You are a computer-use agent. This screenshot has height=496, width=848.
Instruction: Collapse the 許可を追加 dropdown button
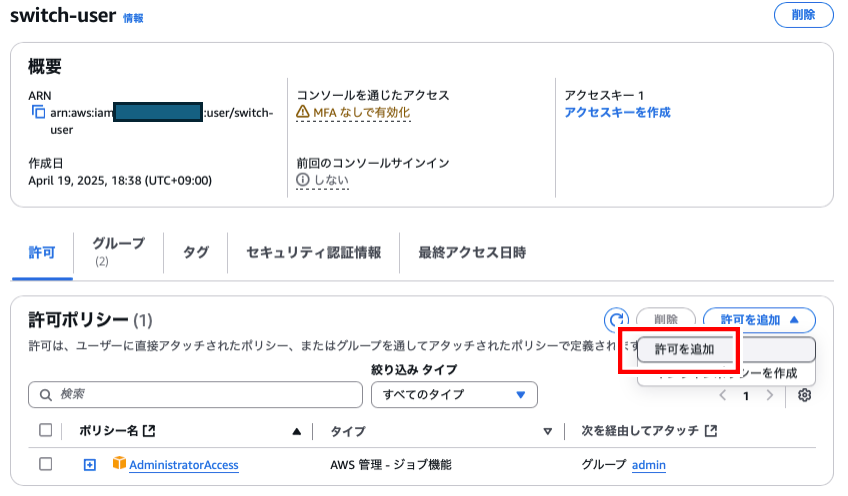(759, 320)
